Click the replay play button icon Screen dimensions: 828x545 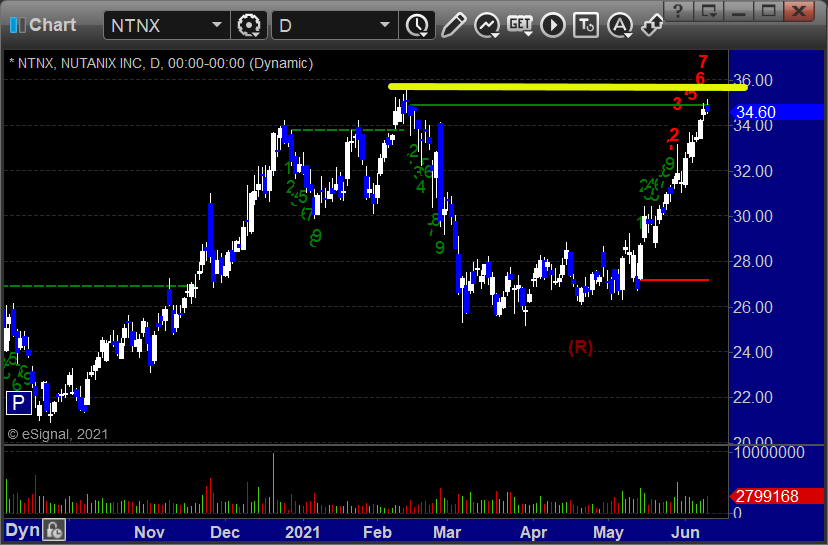click(553, 25)
